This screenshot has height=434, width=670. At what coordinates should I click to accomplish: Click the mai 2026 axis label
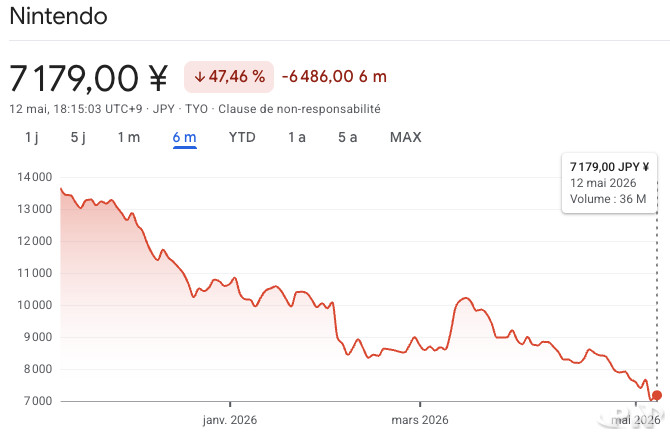[635, 420]
